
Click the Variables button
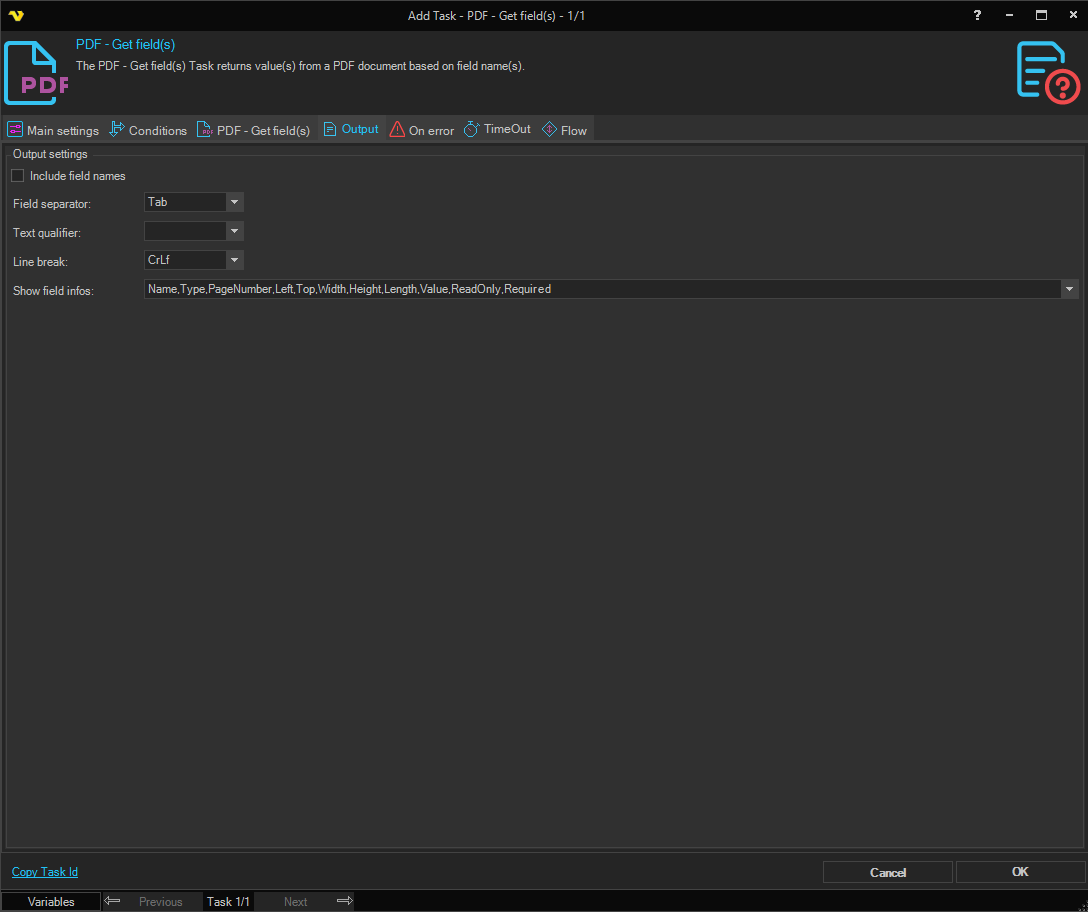pyautogui.click(x=51, y=901)
